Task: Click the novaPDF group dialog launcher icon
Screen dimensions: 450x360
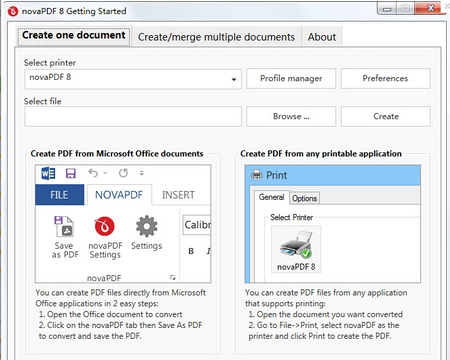Action: click(173, 277)
